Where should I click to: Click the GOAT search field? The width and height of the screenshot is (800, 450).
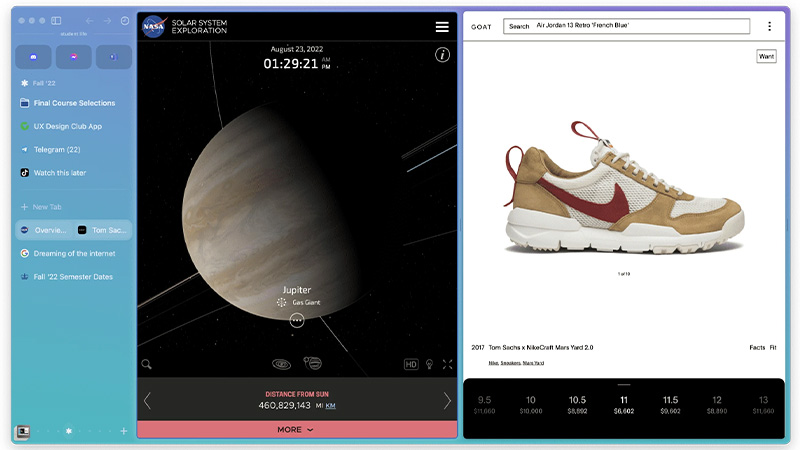click(x=627, y=26)
